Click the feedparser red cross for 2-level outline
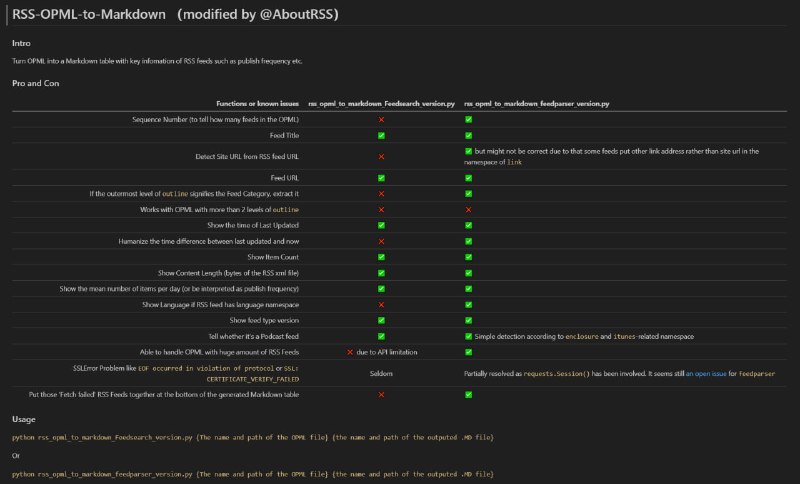This screenshot has height=484, width=800. pyautogui.click(x=468, y=210)
